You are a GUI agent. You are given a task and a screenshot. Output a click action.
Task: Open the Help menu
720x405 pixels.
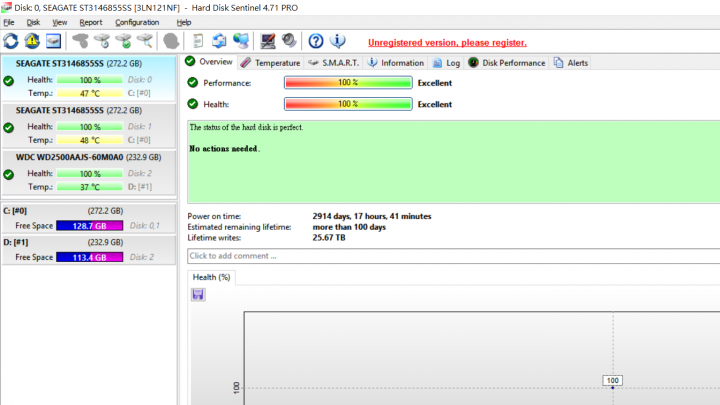tap(184, 22)
